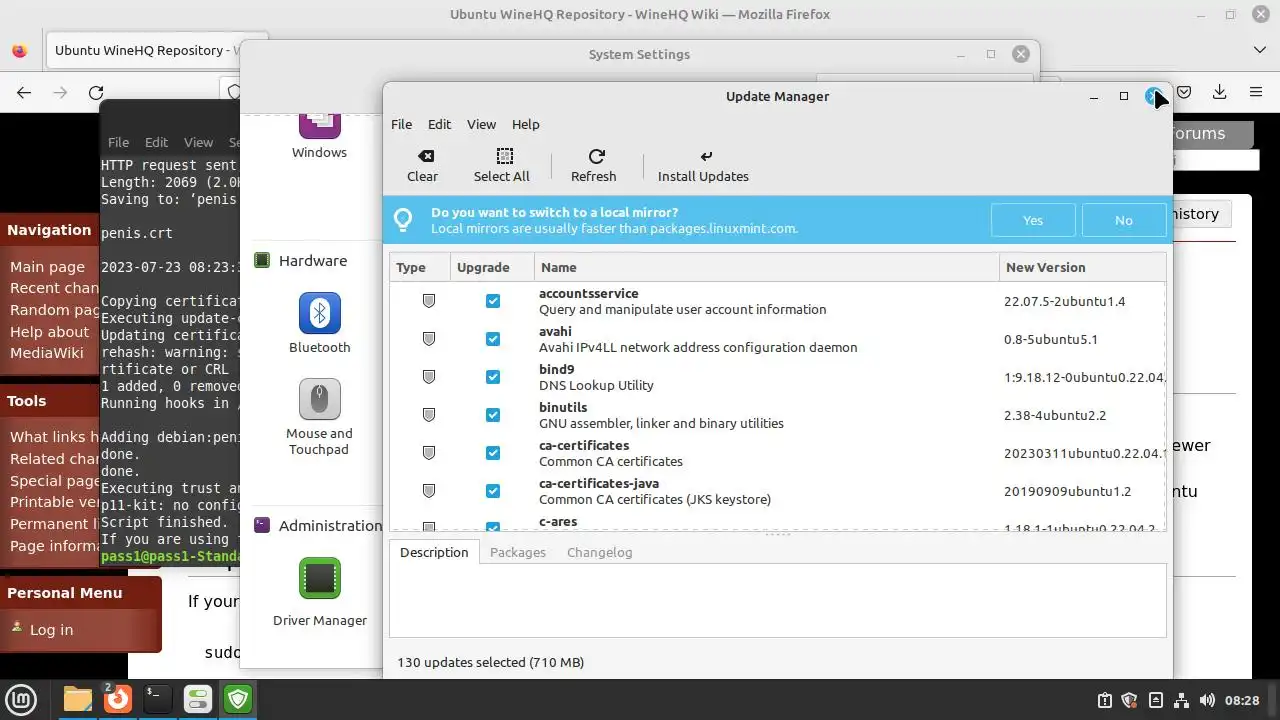
Task: Open the Help about MediaWiki link
Action: pyautogui.click(x=50, y=342)
